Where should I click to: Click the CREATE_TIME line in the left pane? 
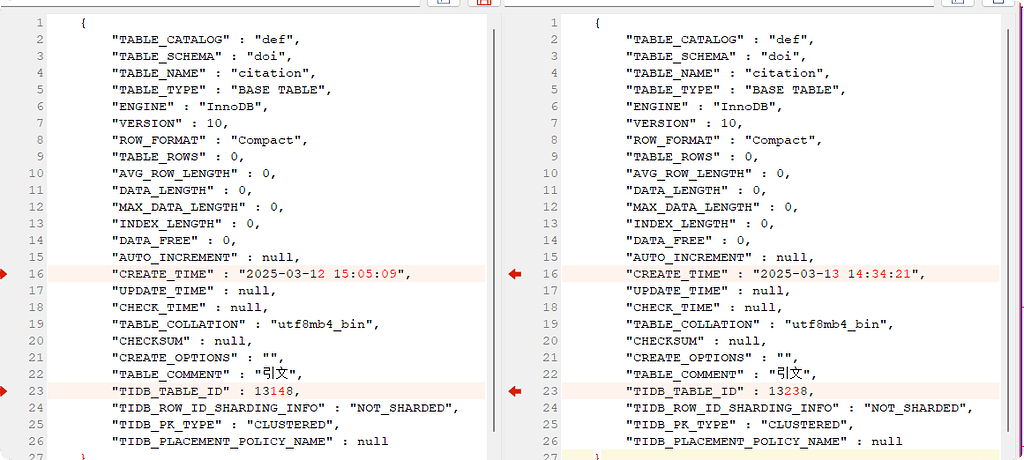click(x=261, y=273)
